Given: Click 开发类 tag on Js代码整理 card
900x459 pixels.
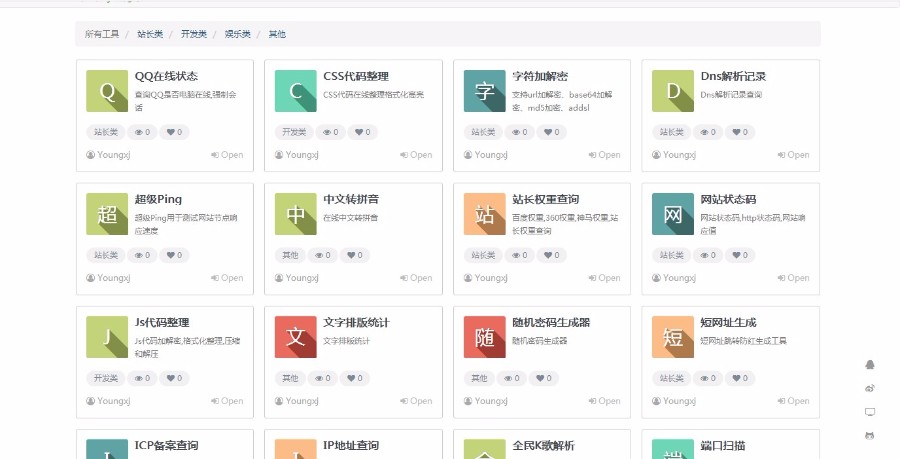Looking at the screenshot, I should pyautogui.click(x=106, y=378).
